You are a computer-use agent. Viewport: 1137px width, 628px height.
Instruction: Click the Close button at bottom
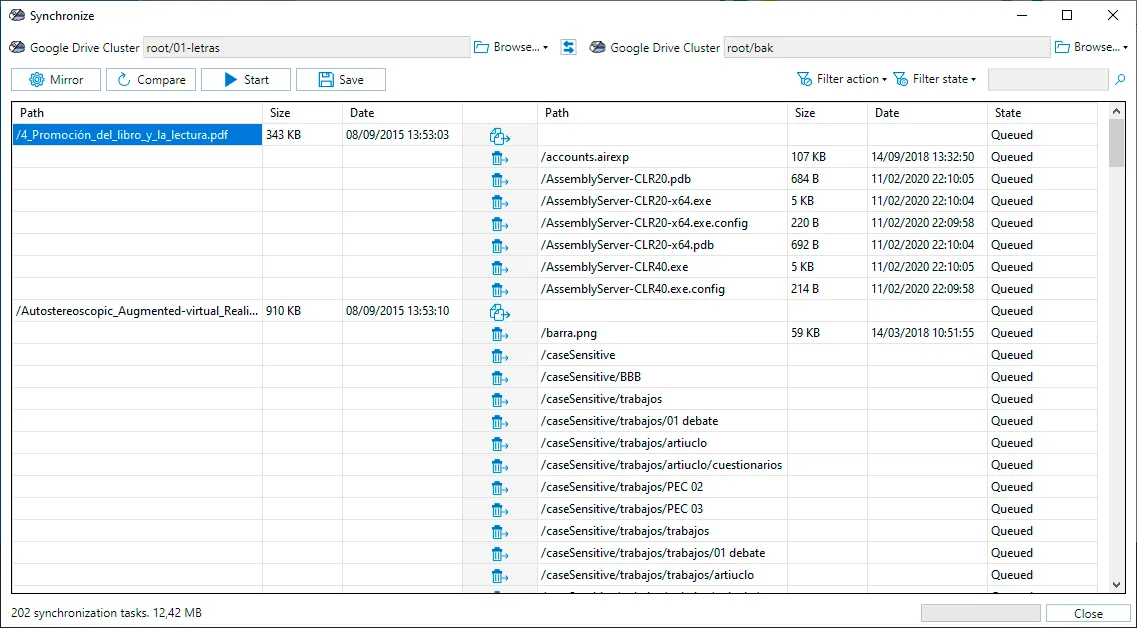(1088, 613)
